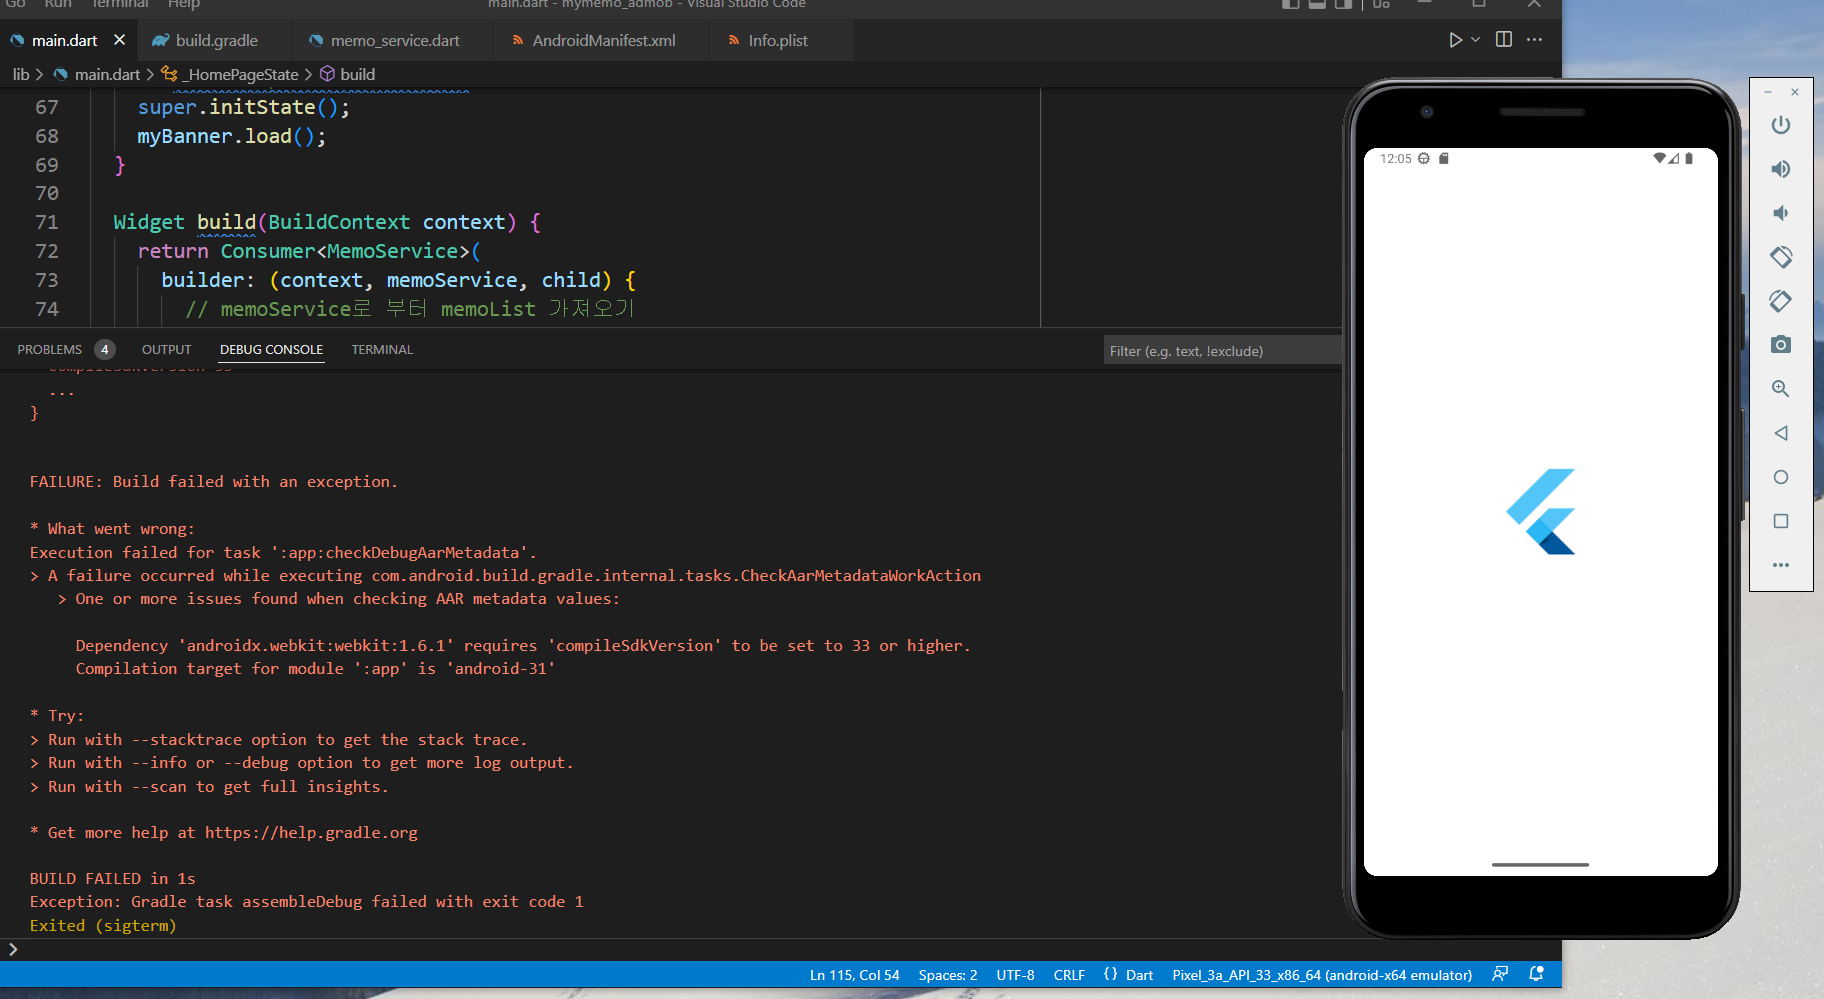Go to line via Ln 115, Col 54

[x=854, y=975]
